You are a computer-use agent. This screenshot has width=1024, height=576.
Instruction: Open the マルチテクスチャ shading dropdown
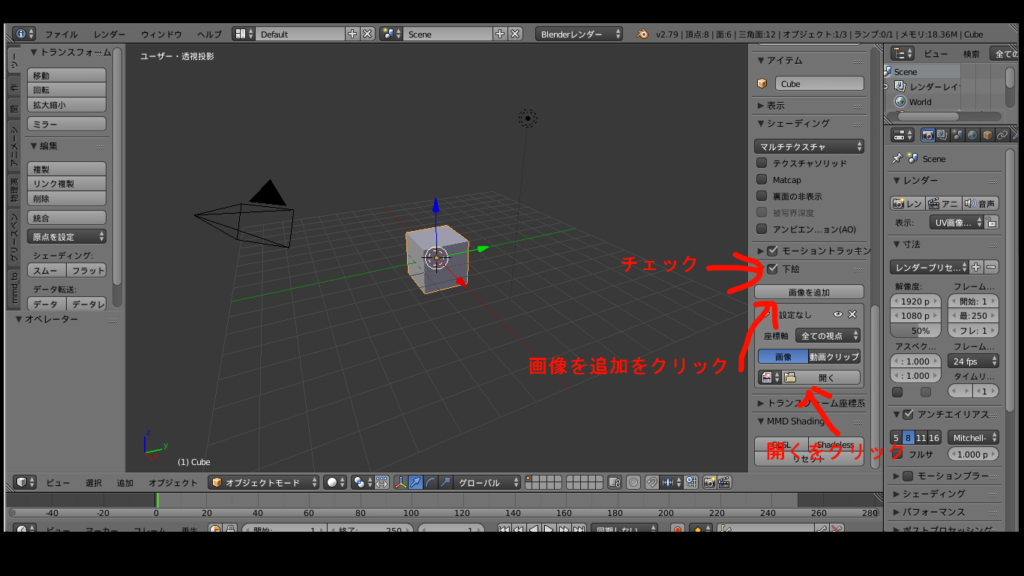coord(809,146)
